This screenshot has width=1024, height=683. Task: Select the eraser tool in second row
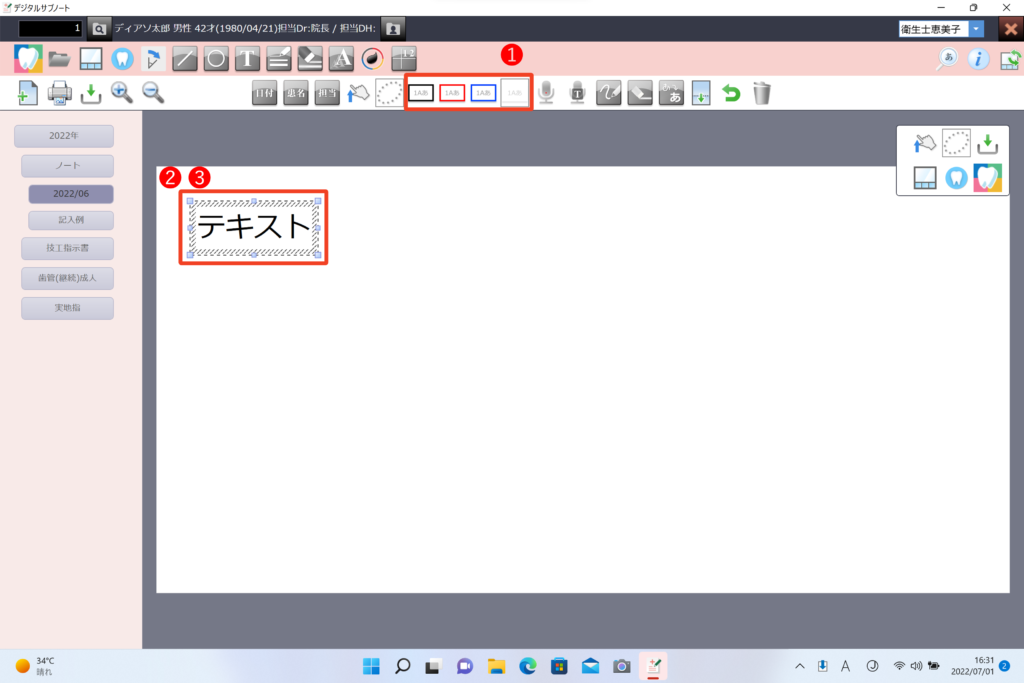tap(639, 93)
